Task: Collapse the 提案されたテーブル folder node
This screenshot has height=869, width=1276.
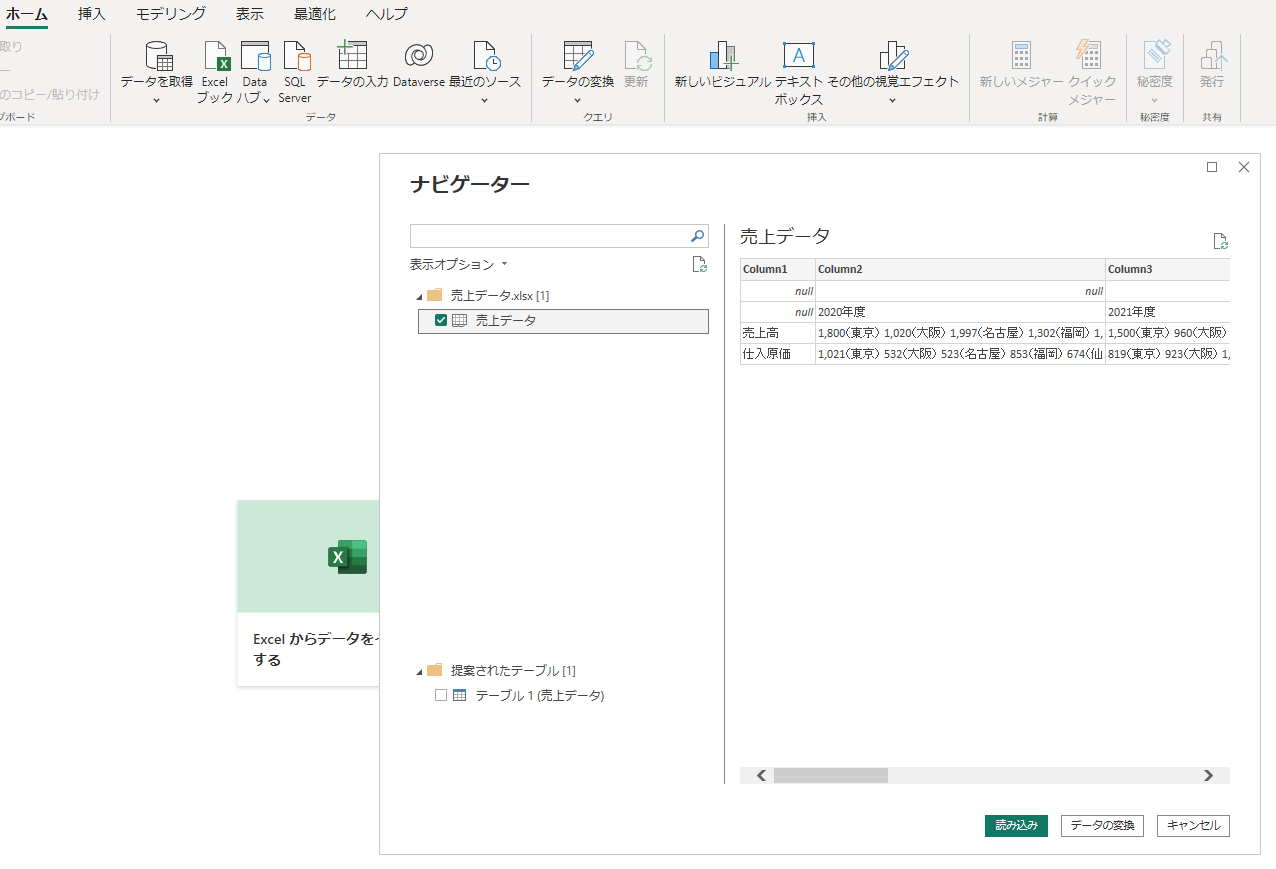Action: pos(418,671)
